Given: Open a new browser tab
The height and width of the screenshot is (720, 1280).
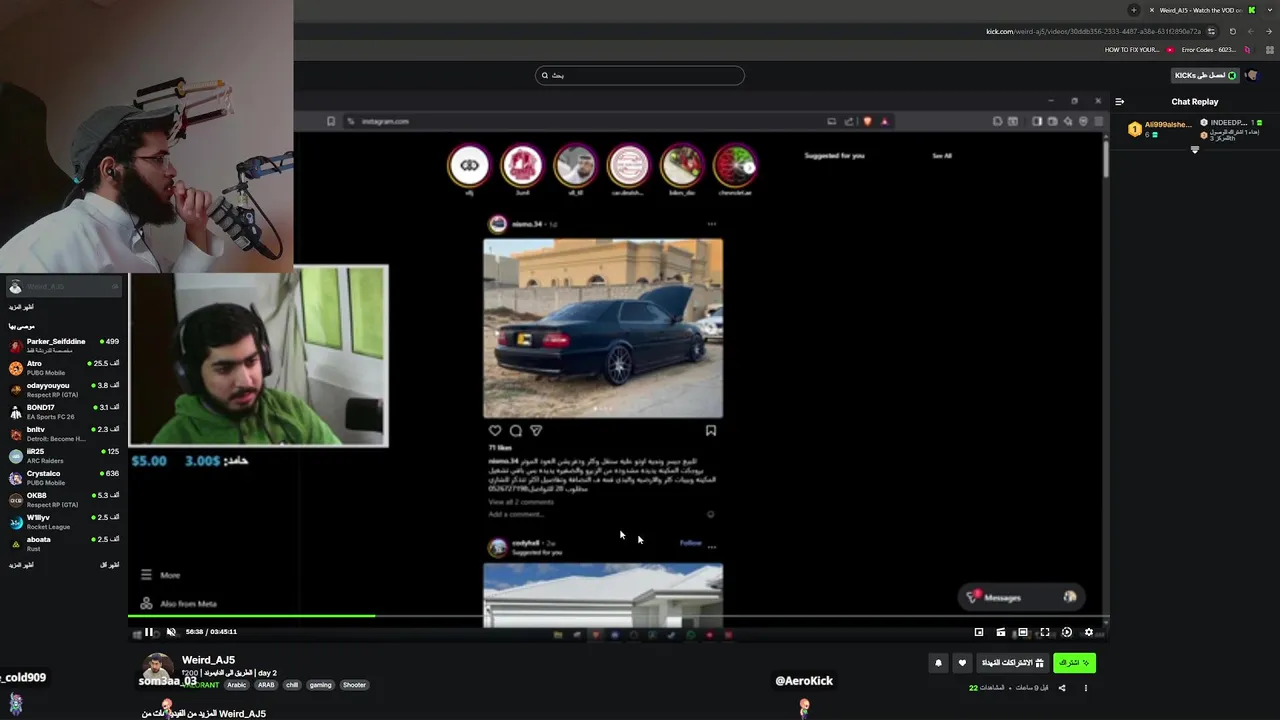Looking at the screenshot, I should pyautogui.click(x=1133, y=10).
